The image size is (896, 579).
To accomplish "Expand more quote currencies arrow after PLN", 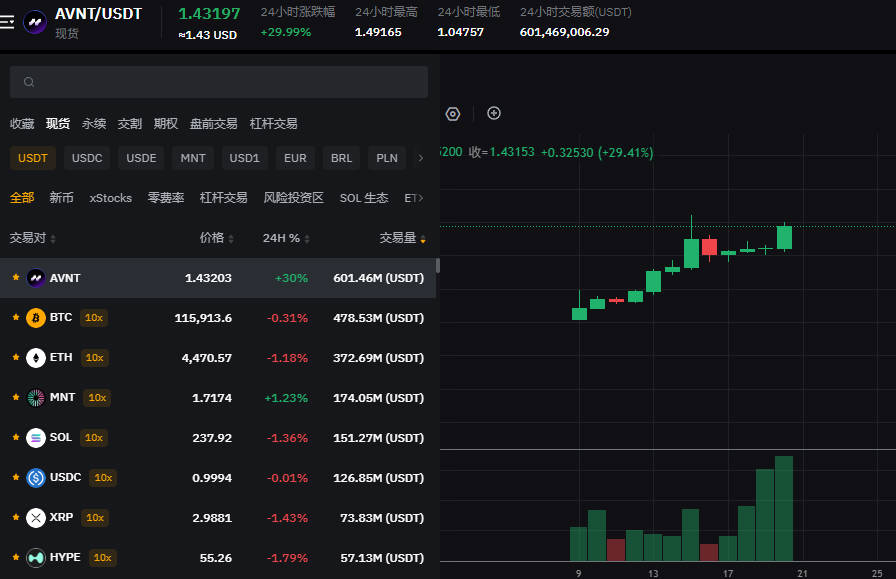I will (421, 158).
